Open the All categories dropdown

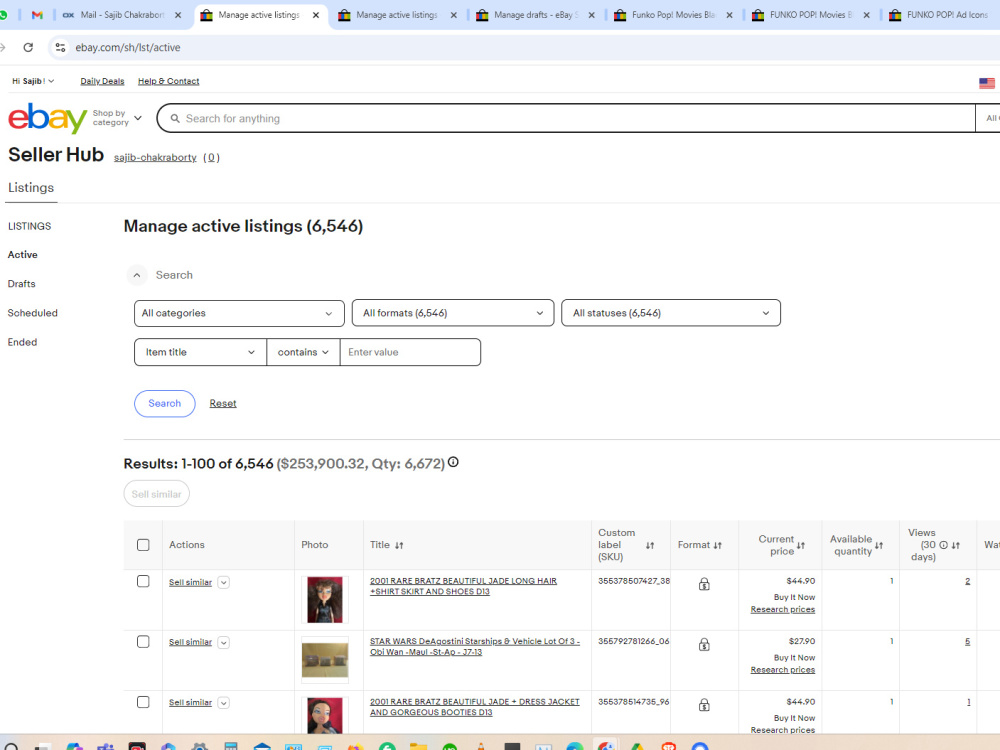point(239,313)
